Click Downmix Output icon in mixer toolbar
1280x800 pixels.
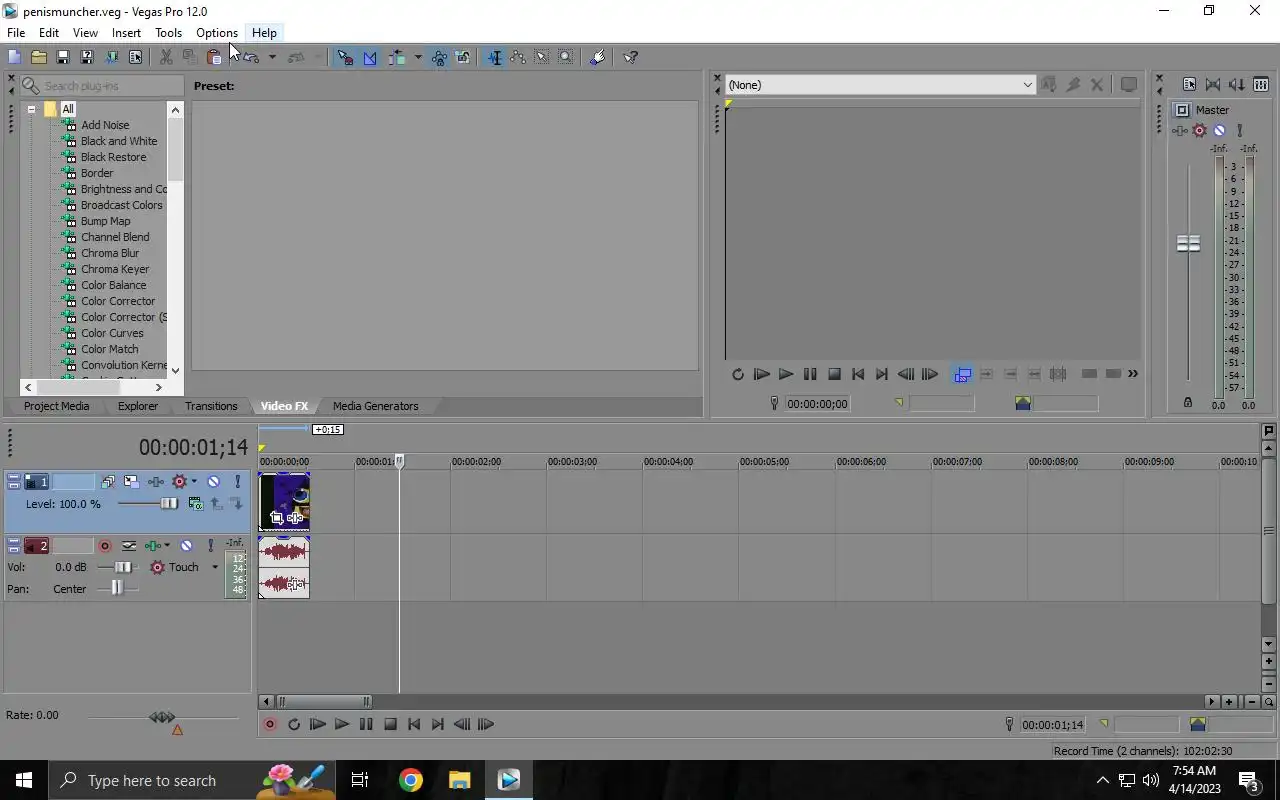[x=1213, y=85]
